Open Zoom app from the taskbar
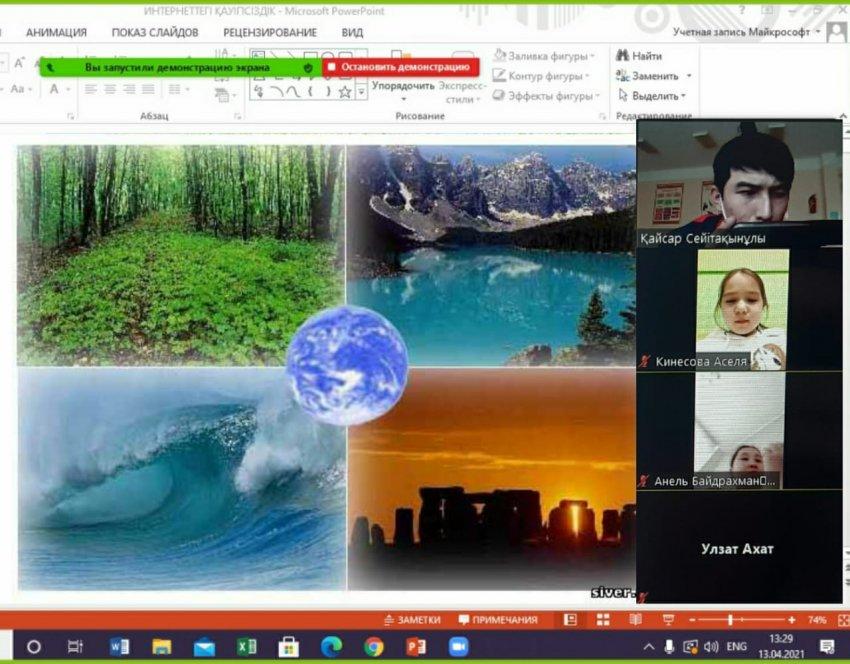The width and height of the screenshot is (850, 664). (x=459, y=647)
